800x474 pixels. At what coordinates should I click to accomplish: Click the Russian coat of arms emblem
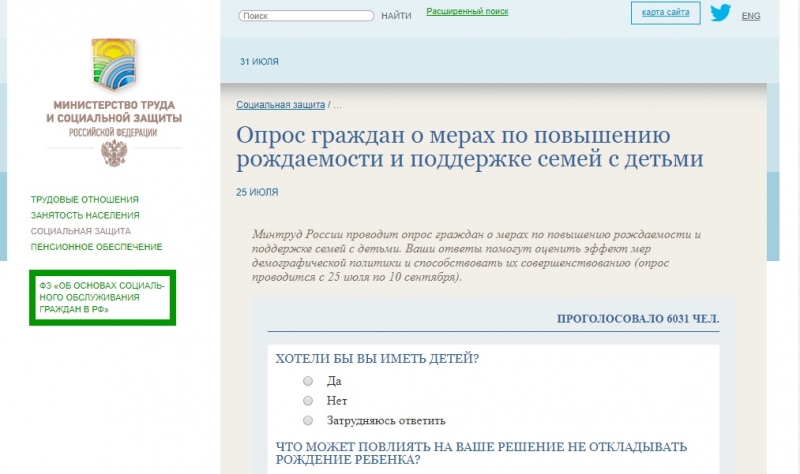114,153
